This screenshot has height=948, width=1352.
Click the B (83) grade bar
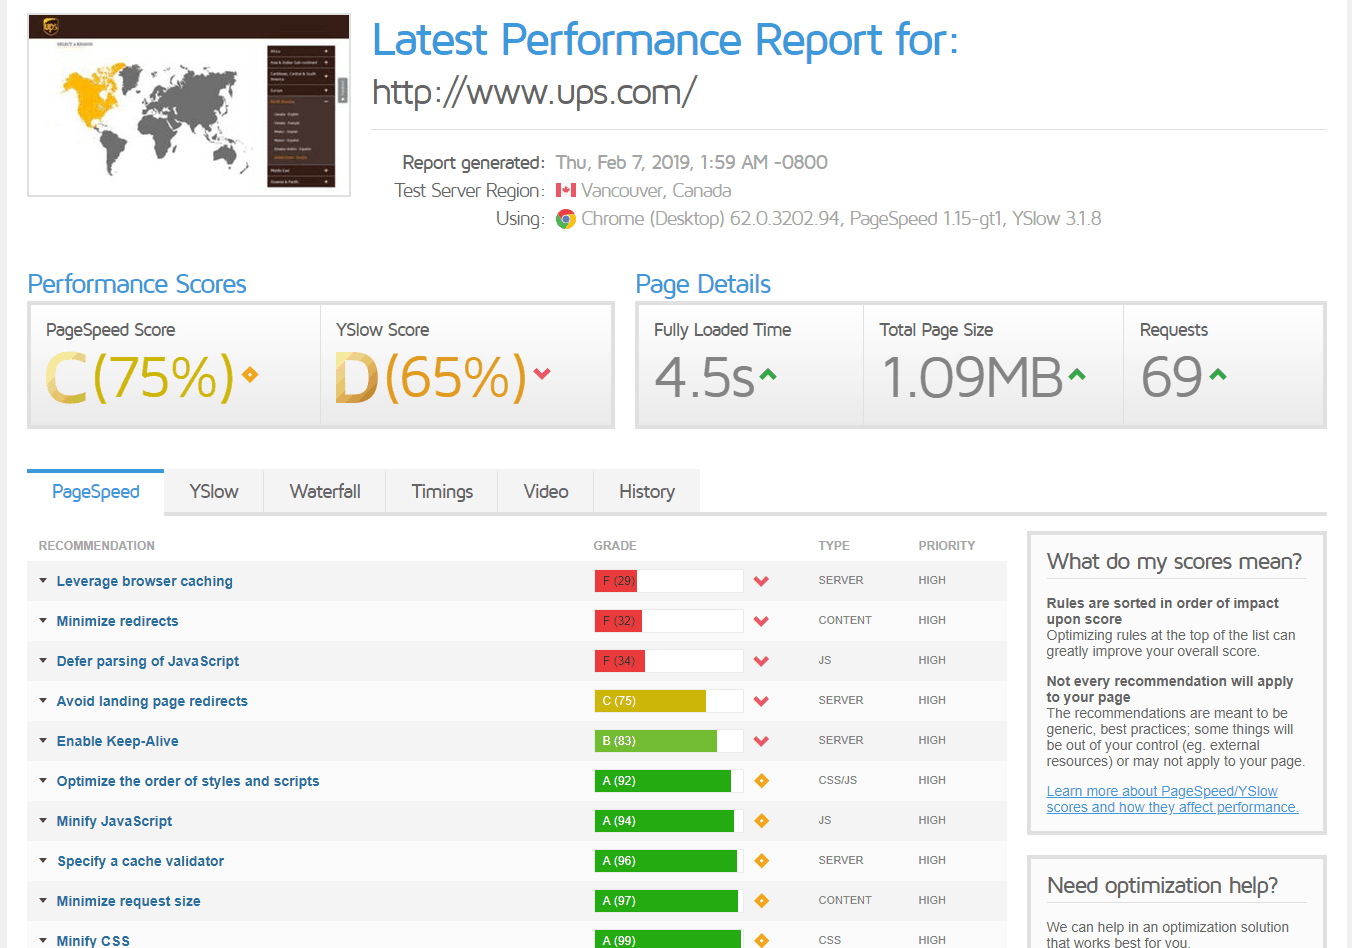pos(668,741)
